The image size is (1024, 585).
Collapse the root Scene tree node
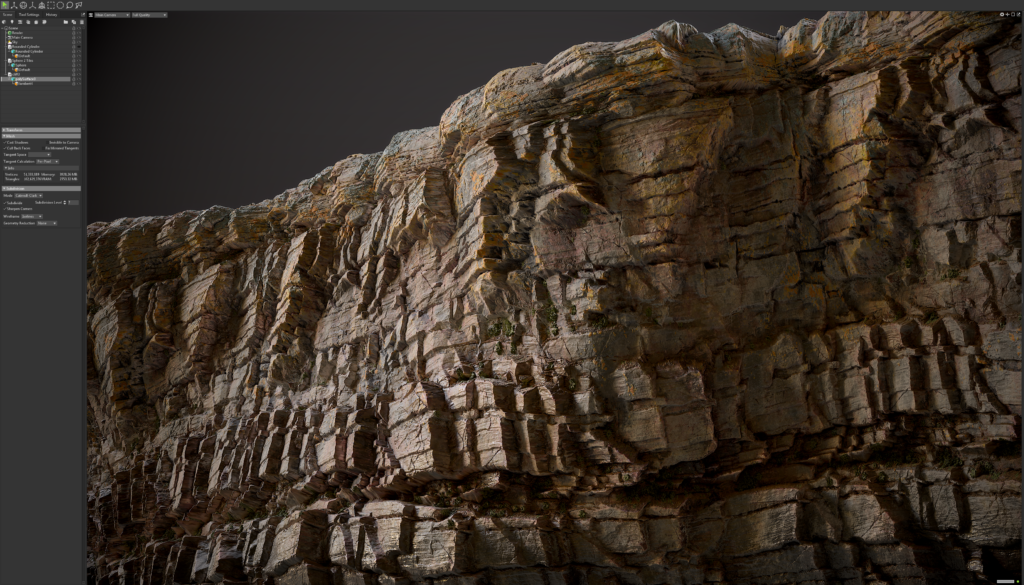(3, 28)
